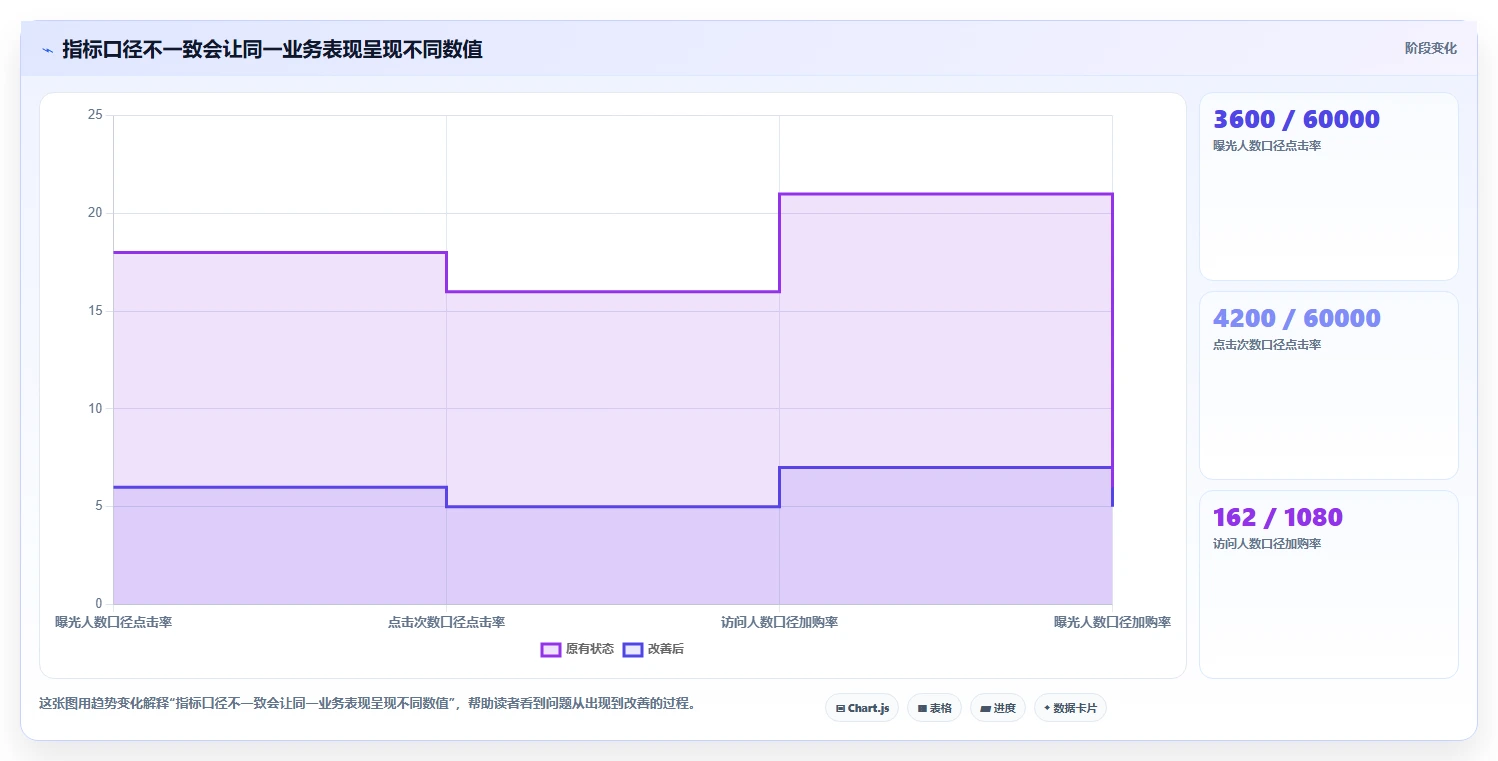
Task: Click the purple step line at value 16
Action: pyautogui.click(x=613, y=291)
